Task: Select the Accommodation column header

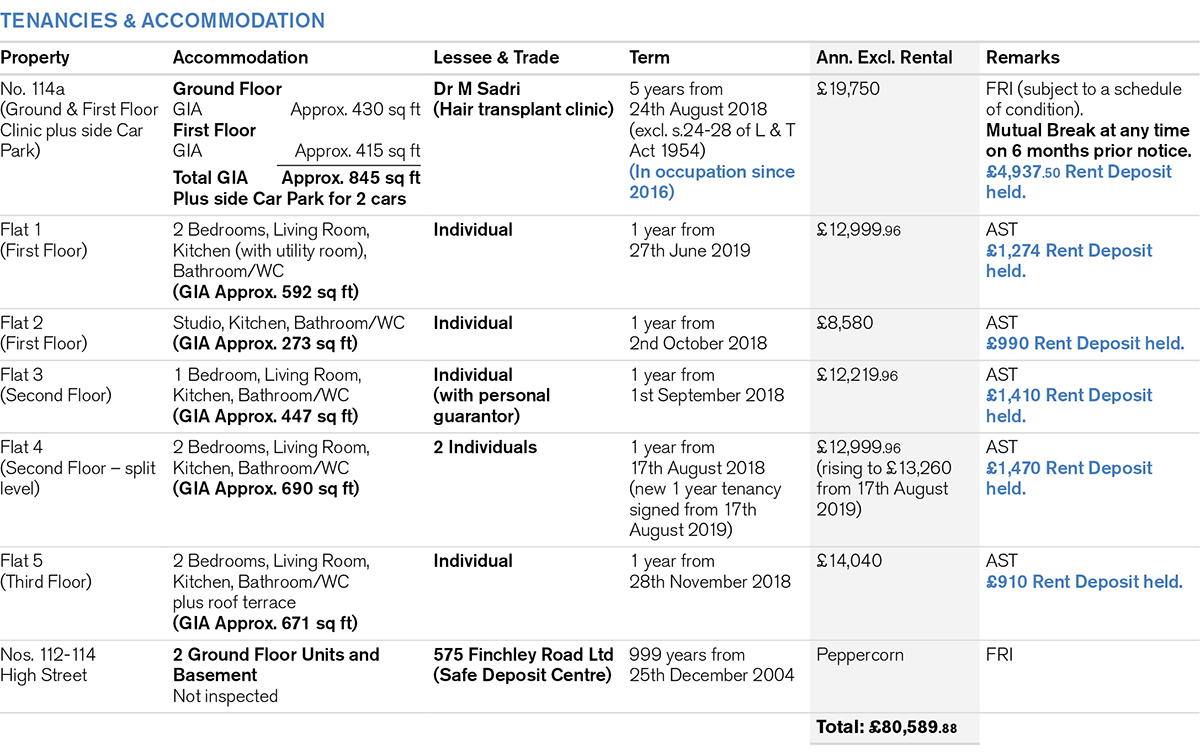Action: (240, 57)
